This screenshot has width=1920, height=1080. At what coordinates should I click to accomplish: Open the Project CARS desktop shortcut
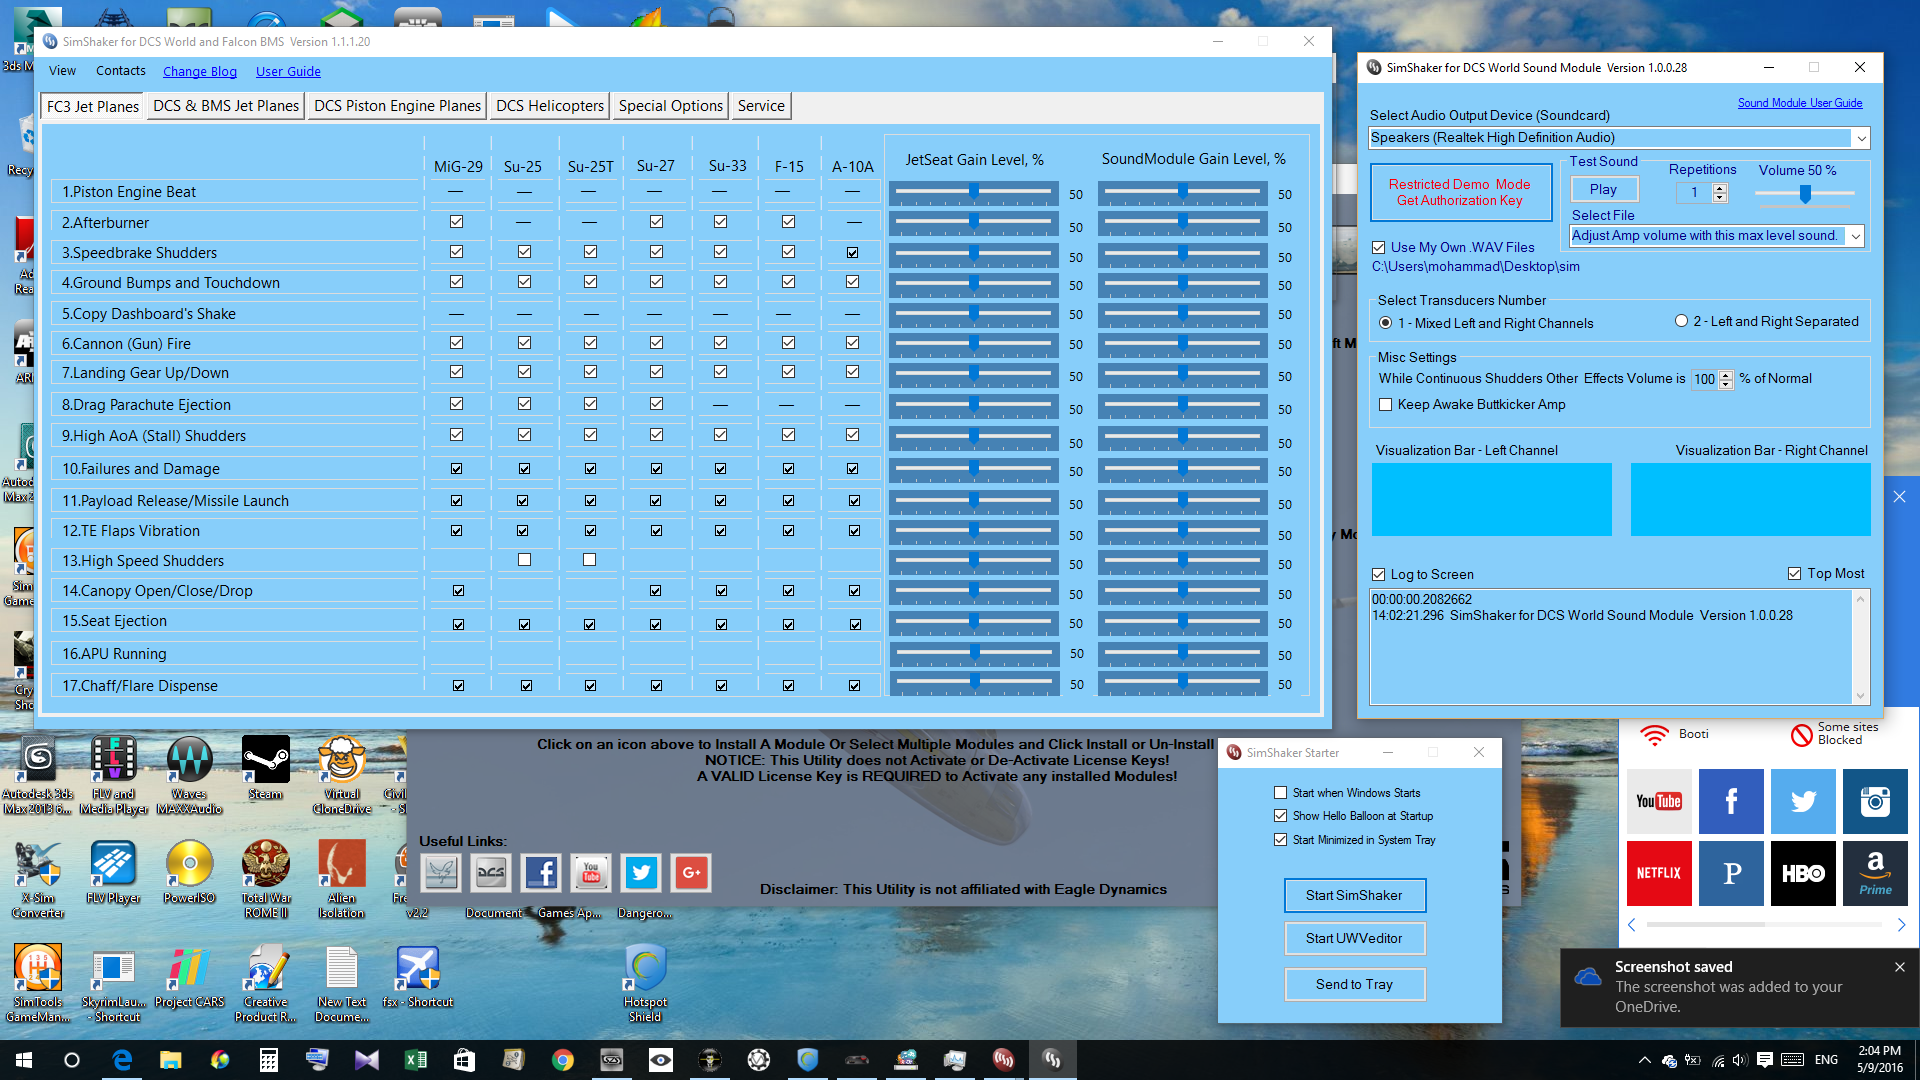point(189,976)
